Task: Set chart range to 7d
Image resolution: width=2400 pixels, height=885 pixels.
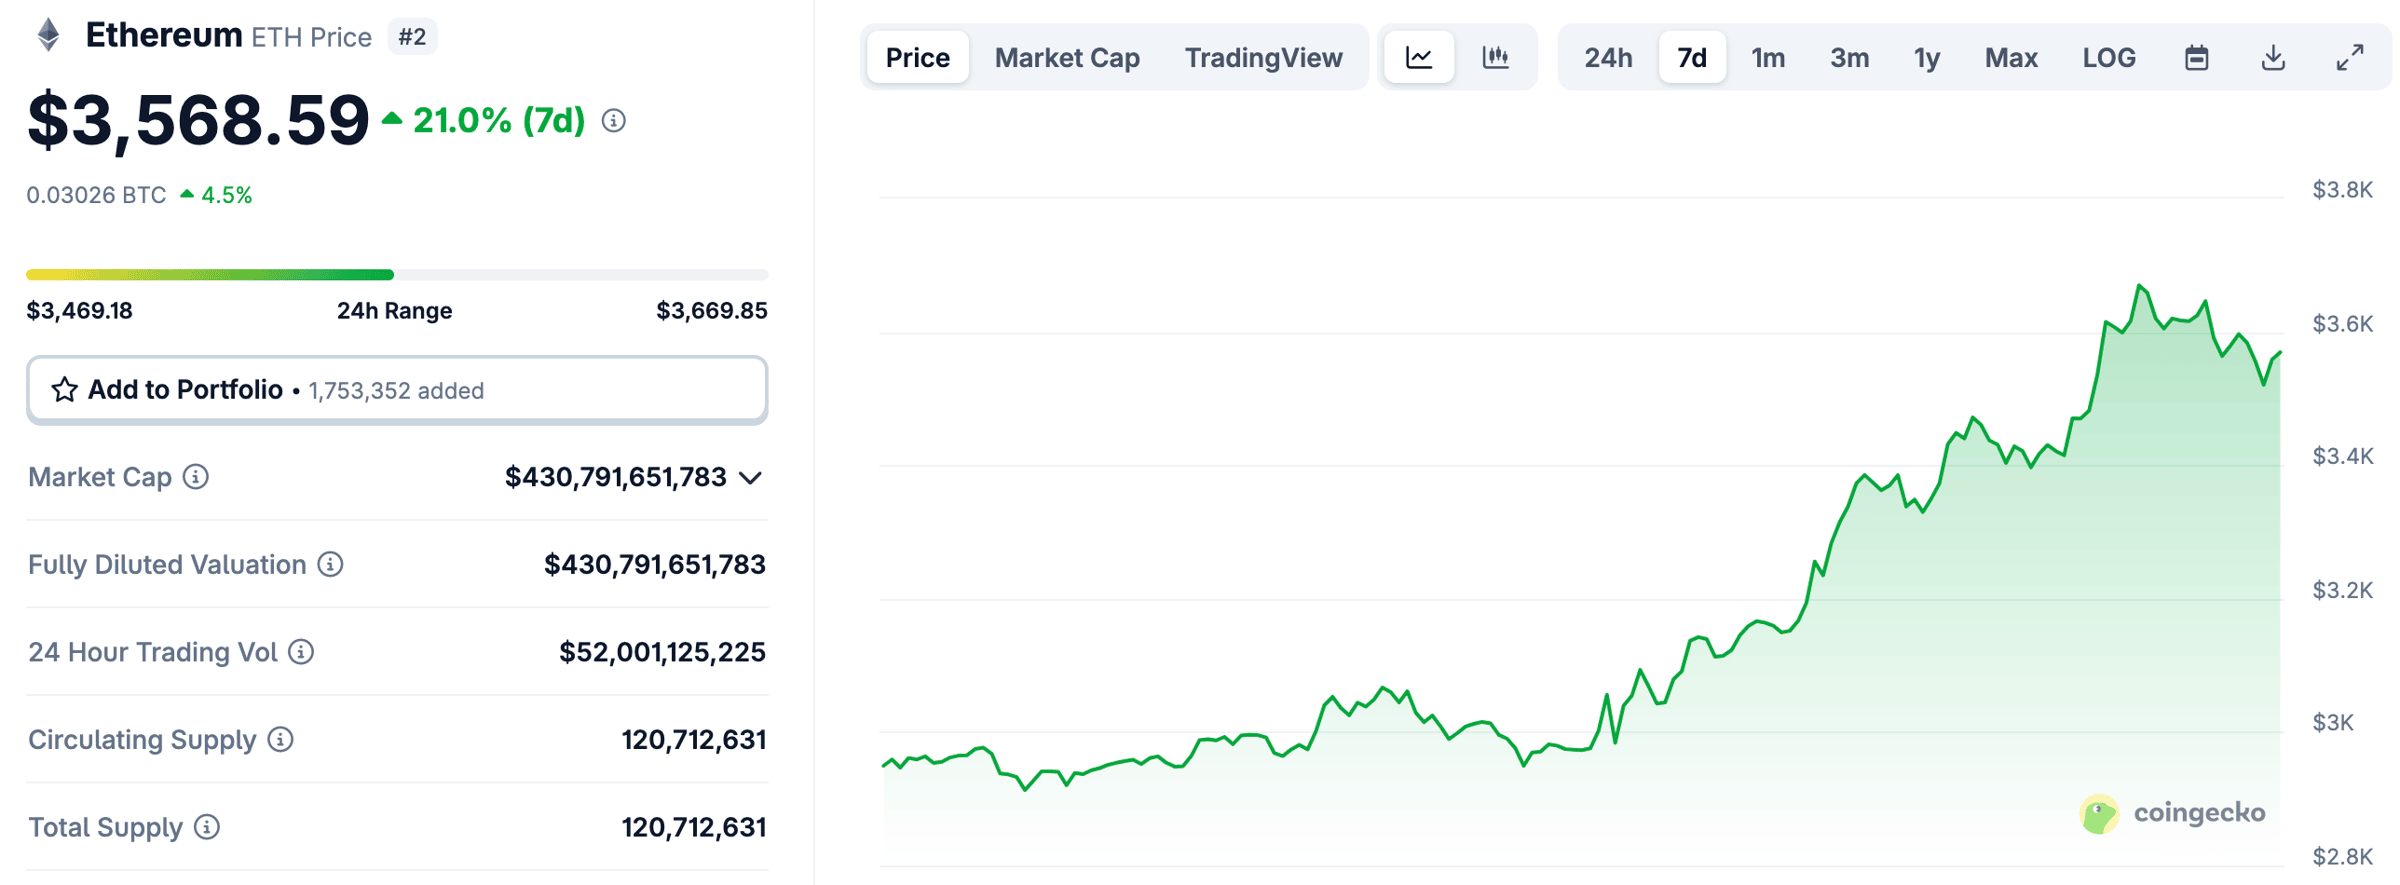Action: pyautogui.click(x=1692, y=58)
